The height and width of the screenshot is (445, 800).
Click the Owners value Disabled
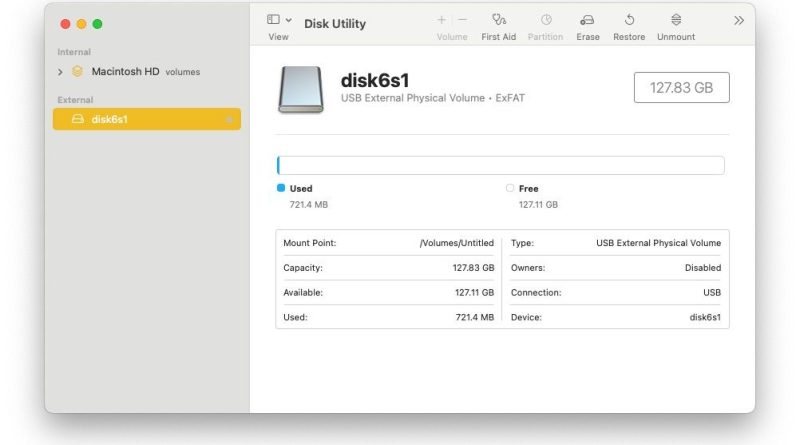703,268
